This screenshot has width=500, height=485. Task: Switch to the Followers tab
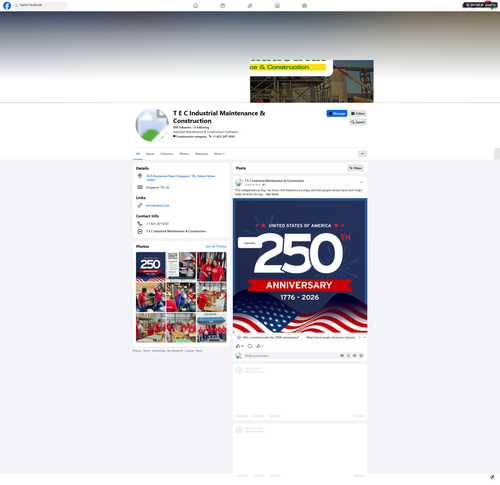tap(167, 154)
